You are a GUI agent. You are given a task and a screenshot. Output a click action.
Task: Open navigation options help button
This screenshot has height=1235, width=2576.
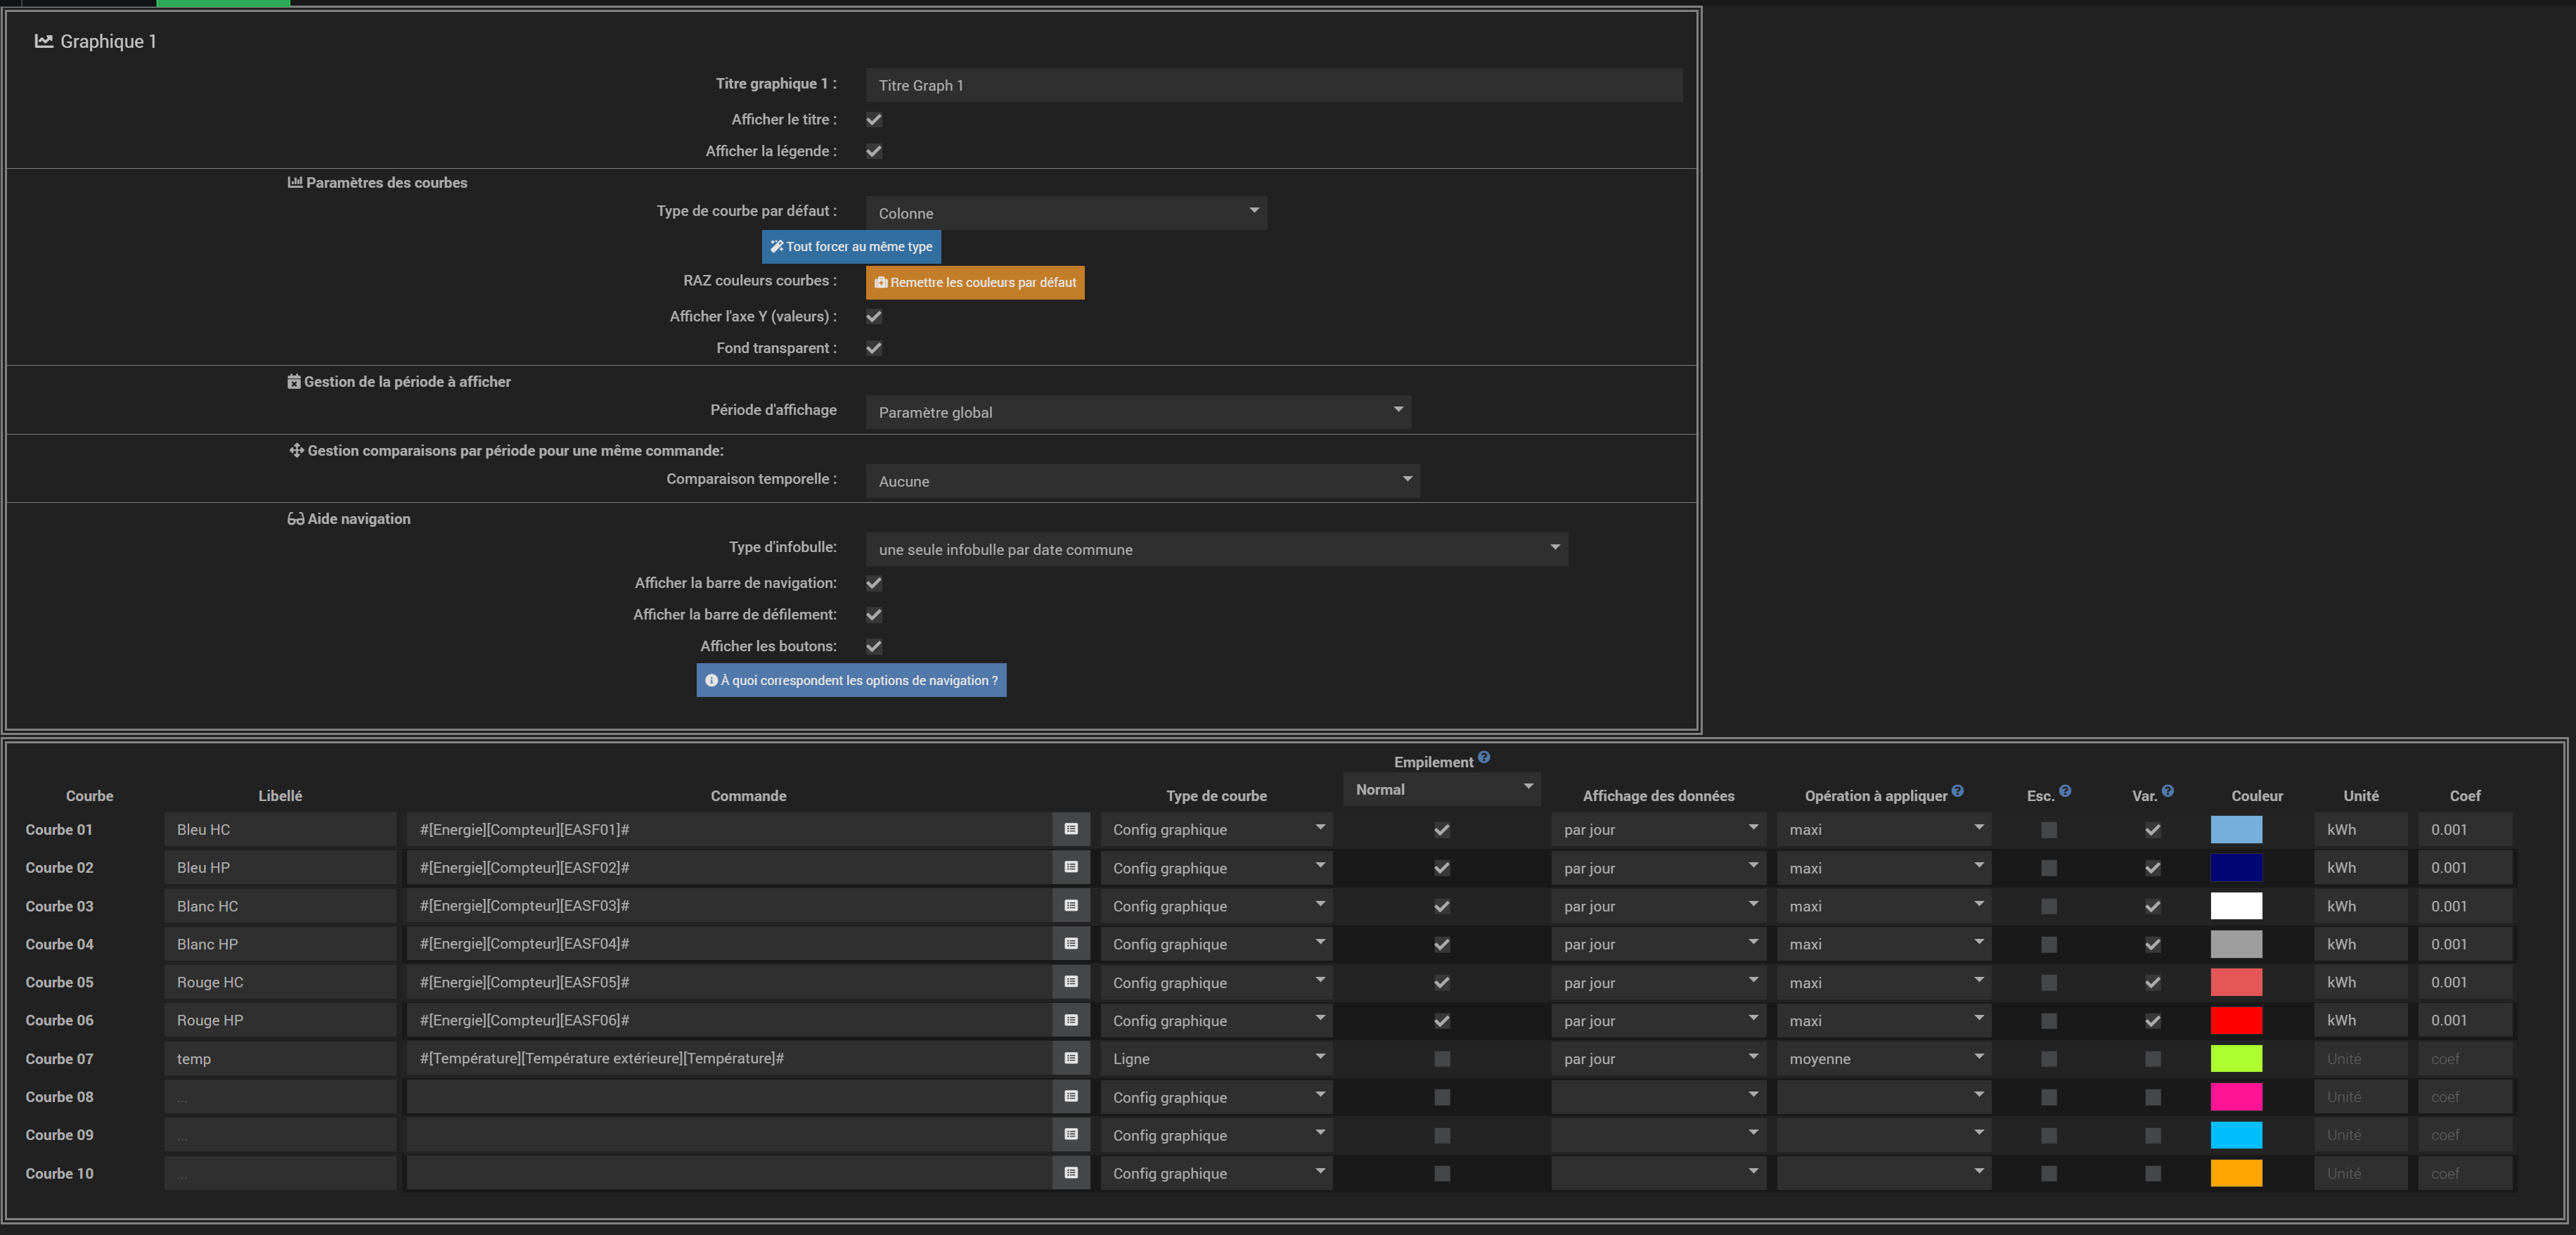[x=851, y=681]
